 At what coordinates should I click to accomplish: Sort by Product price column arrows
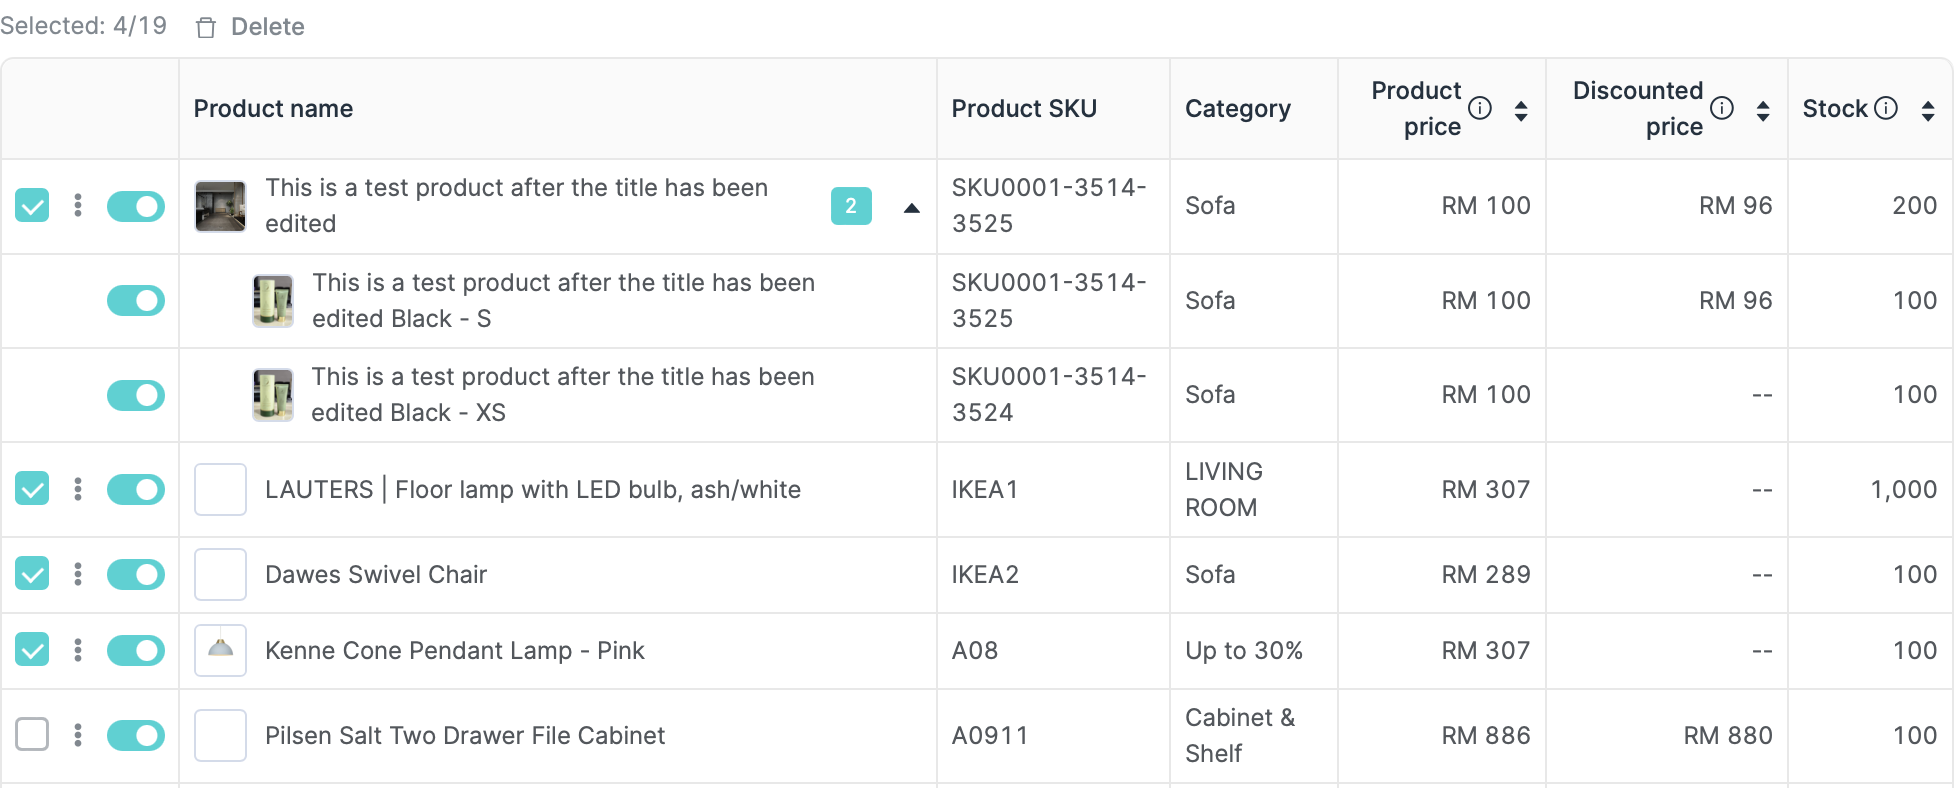click(x=1521, y=110)
